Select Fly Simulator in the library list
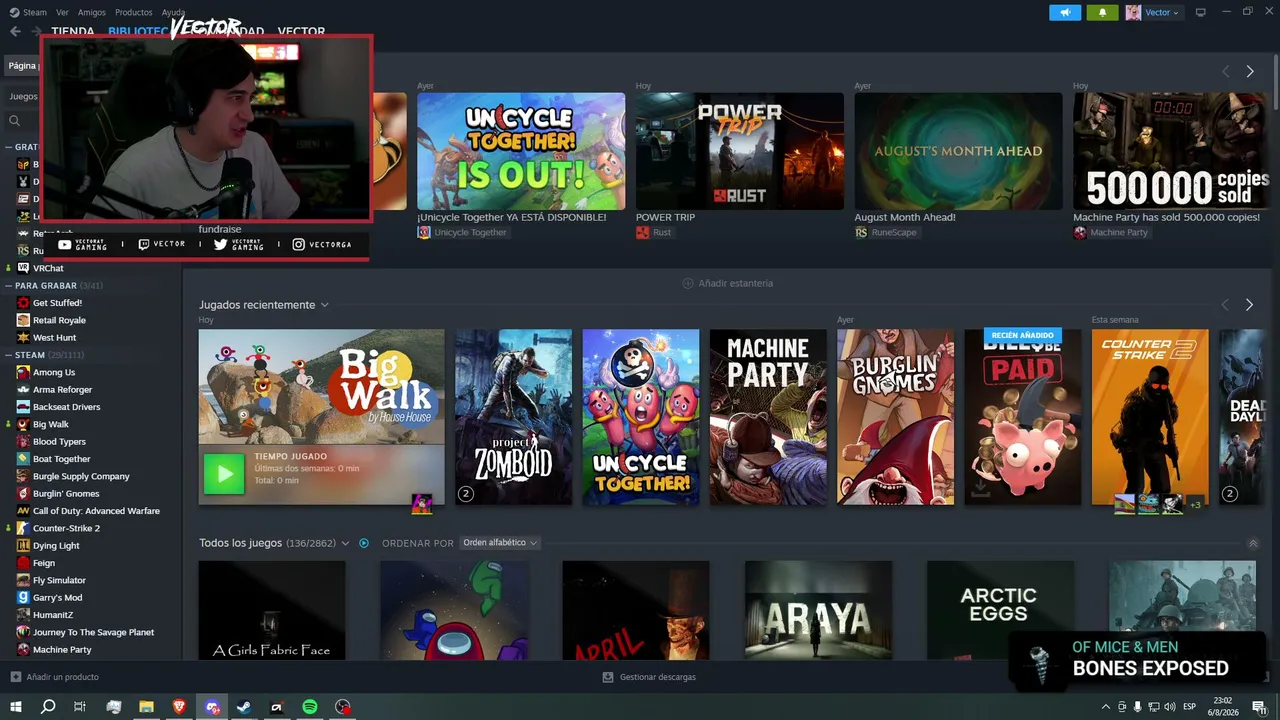Viewport: 1280px width, 720px height. (x=59, y=580)
